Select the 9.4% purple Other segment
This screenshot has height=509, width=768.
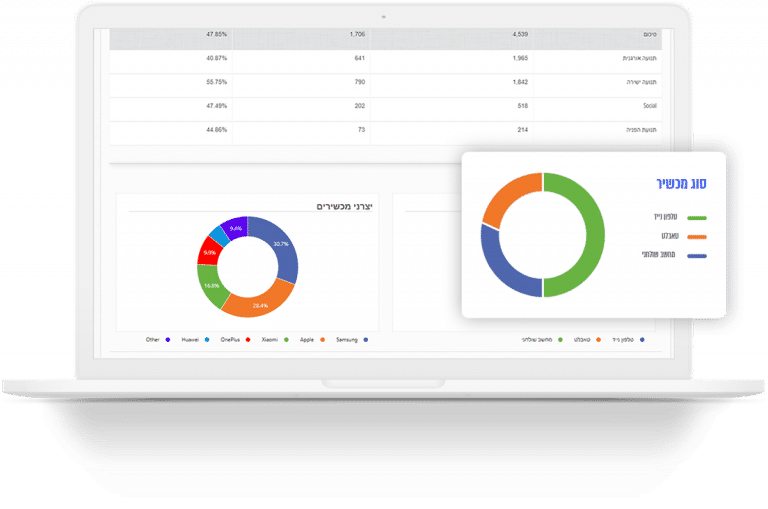point(236,228)
